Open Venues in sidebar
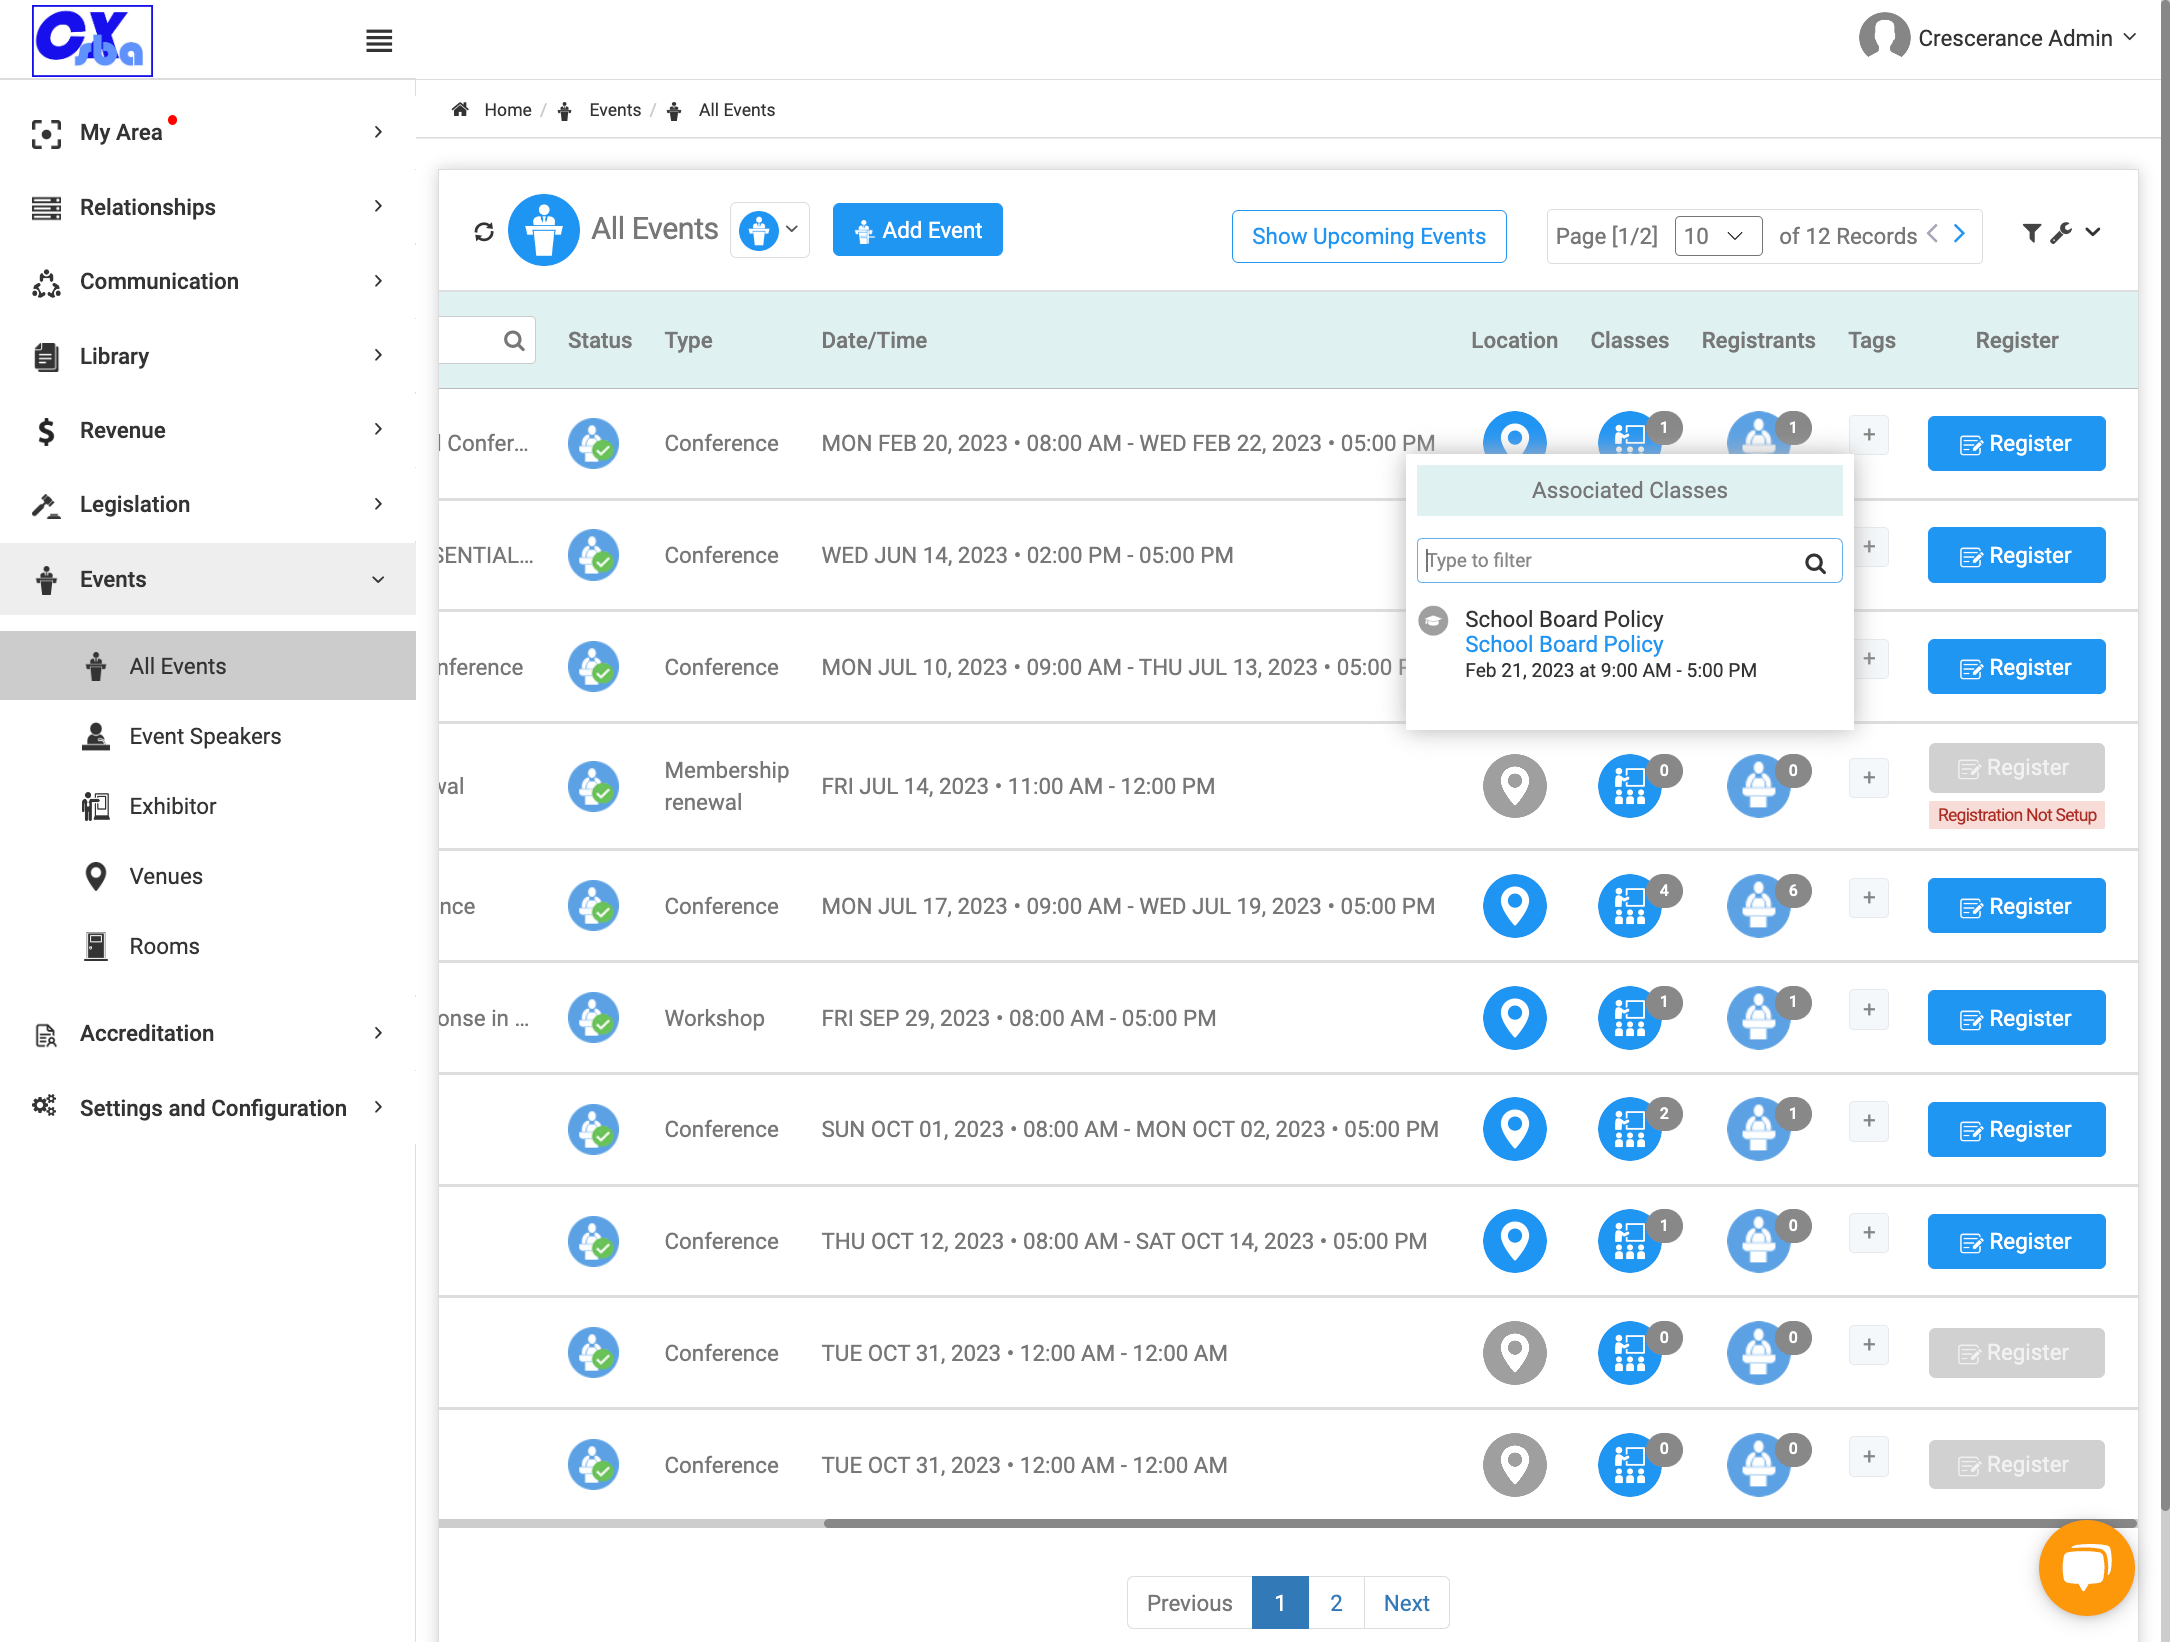Viewport: 2170px width, 1642px height. (166, 876)
